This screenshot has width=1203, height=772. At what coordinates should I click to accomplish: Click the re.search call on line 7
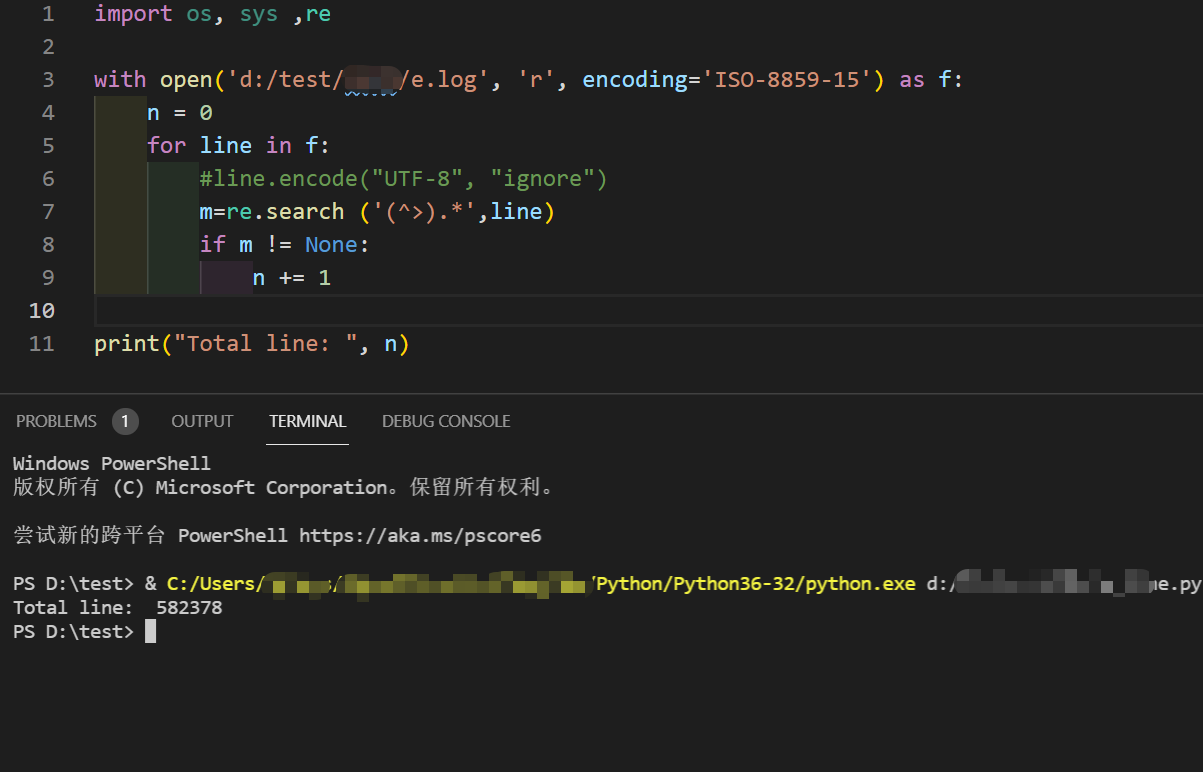click(288, 211)
